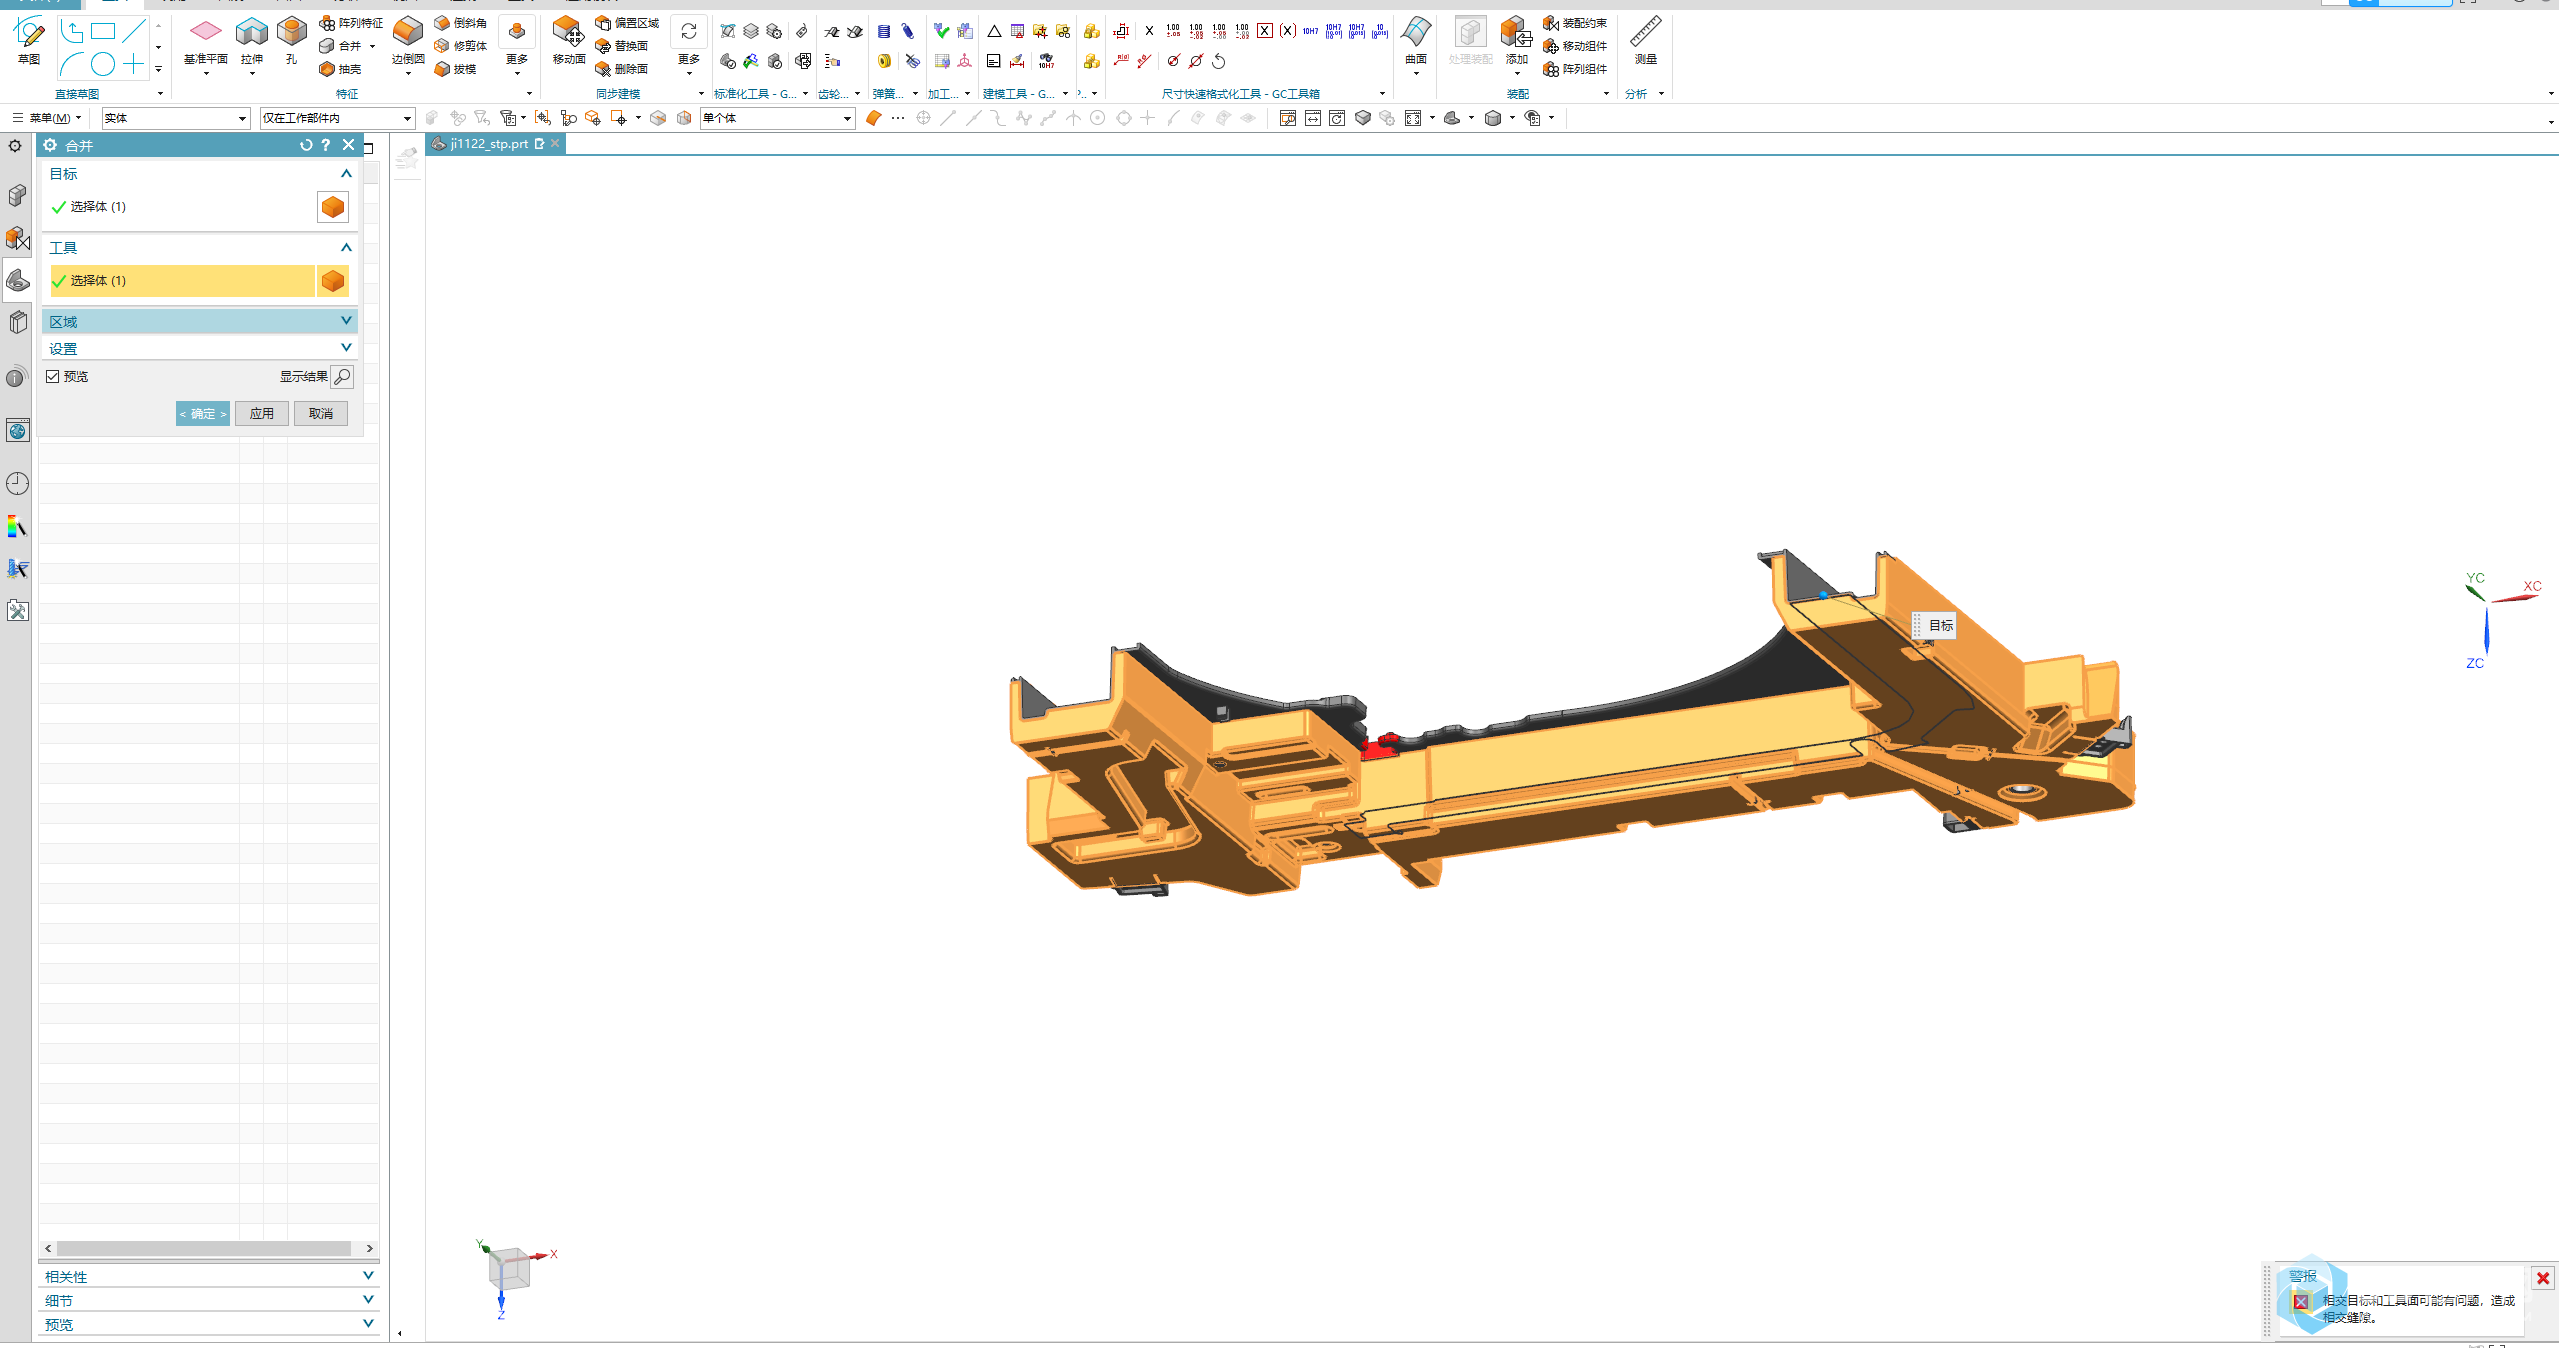
Task: Close the ji1122_stp.prt tab
Action: pos(555,144)
